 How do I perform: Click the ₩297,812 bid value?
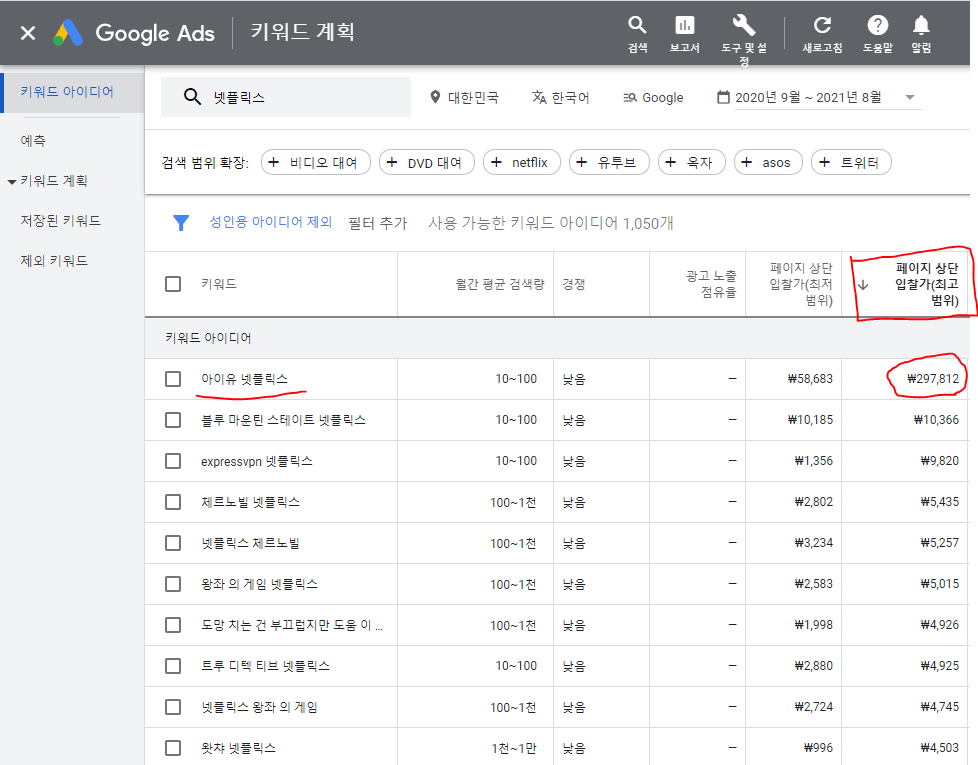[x=932, y=379]
